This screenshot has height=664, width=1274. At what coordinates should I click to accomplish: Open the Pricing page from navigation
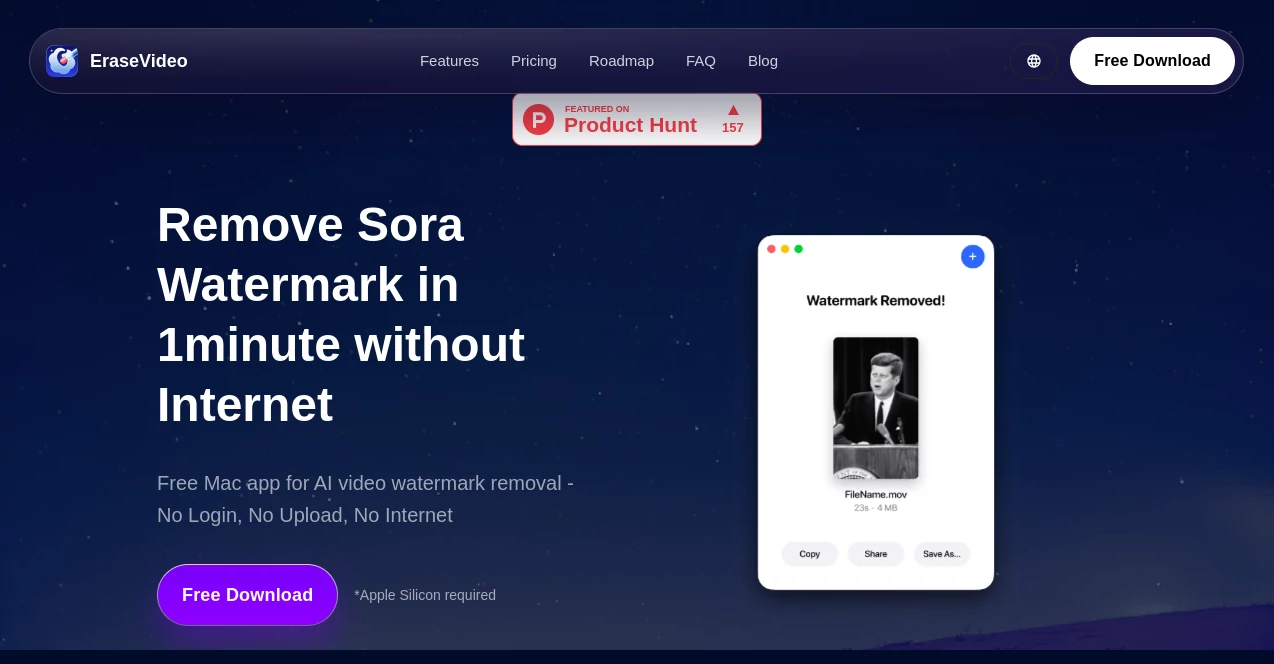533,61
